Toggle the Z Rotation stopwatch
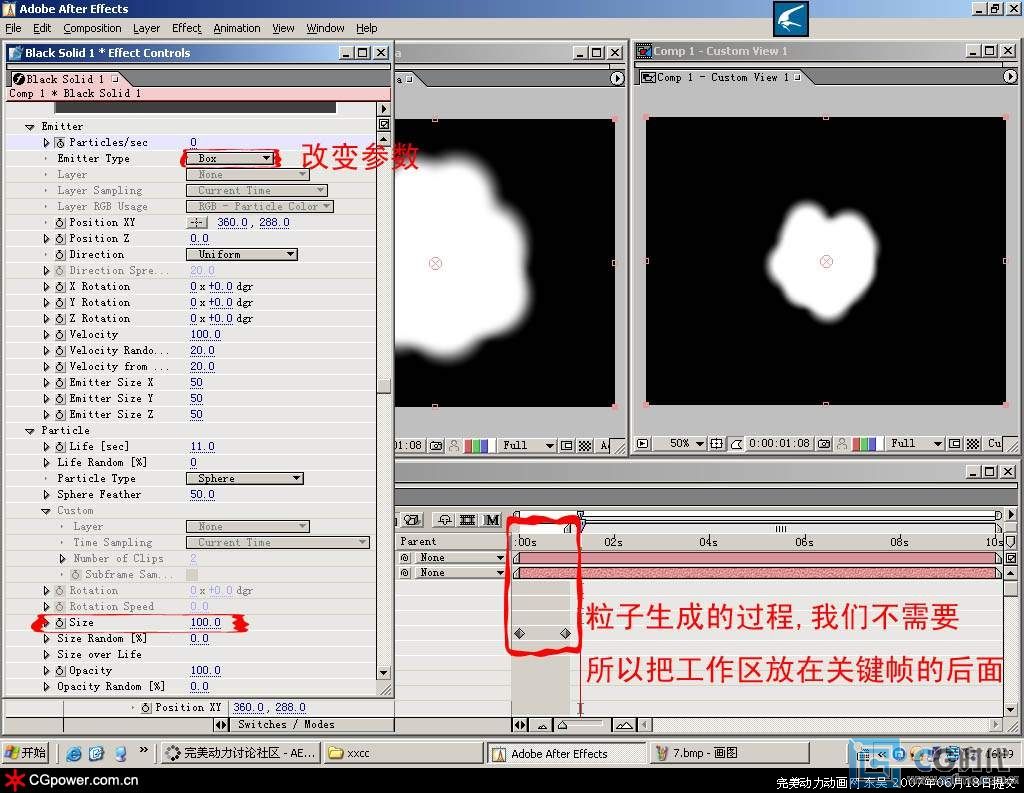 (60, 319)
